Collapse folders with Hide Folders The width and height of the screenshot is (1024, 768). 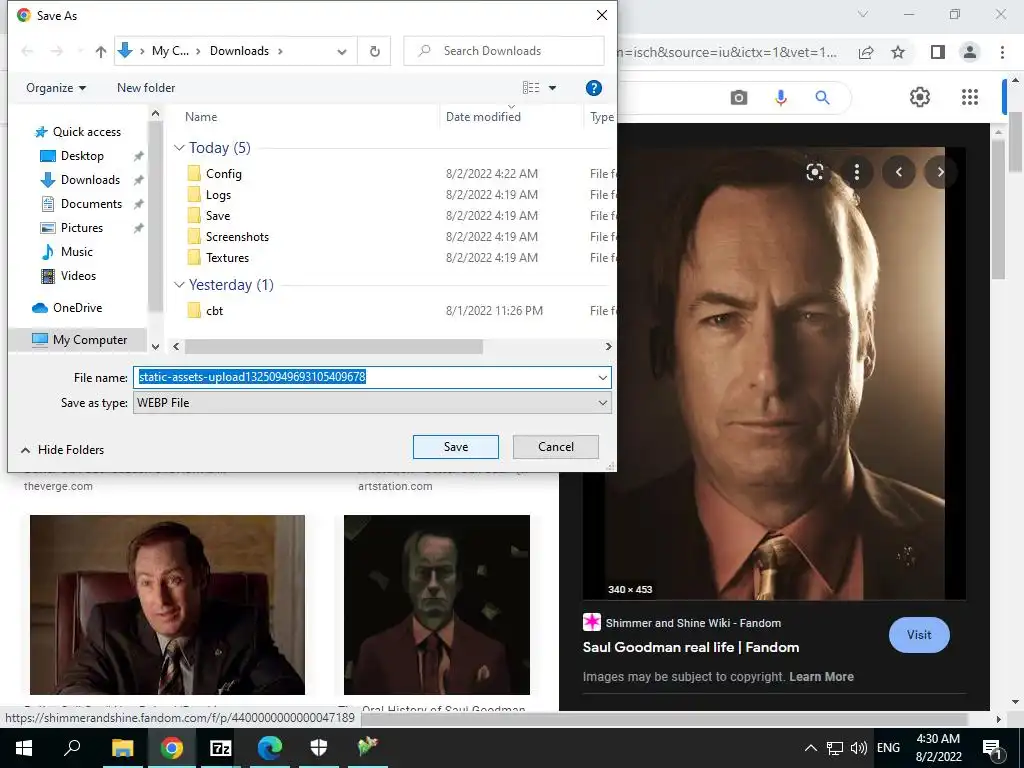point(63,450)
